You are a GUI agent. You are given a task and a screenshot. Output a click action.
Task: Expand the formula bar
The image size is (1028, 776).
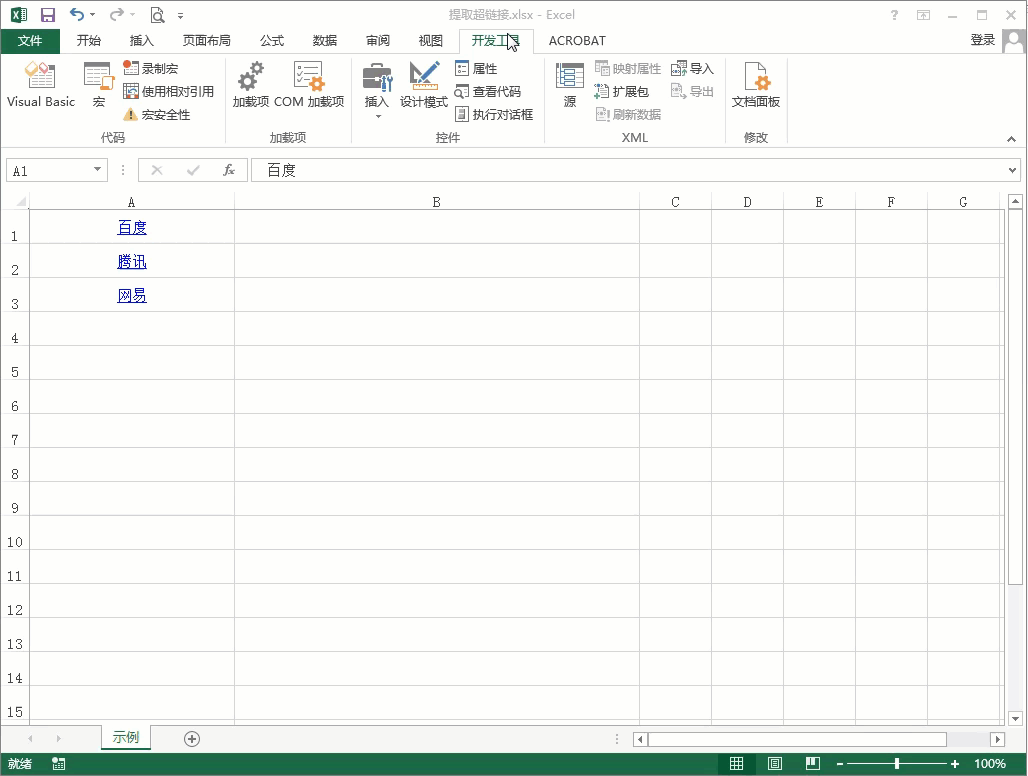pyautogui.click(x=1012, y=171)
